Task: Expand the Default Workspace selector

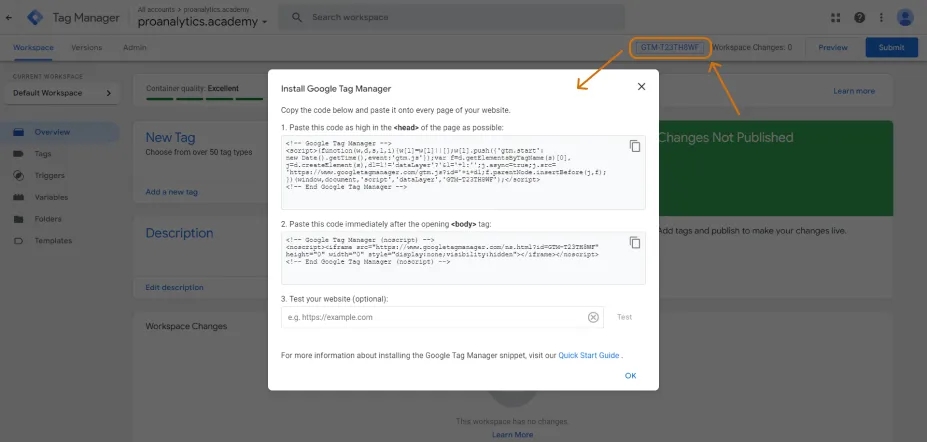Action: click(x=62, y=93)
